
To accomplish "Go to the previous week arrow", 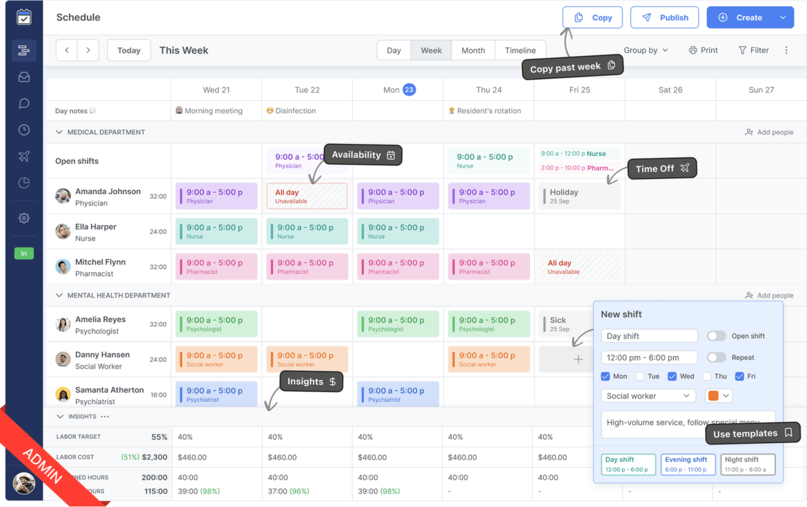I will (67, 50).
